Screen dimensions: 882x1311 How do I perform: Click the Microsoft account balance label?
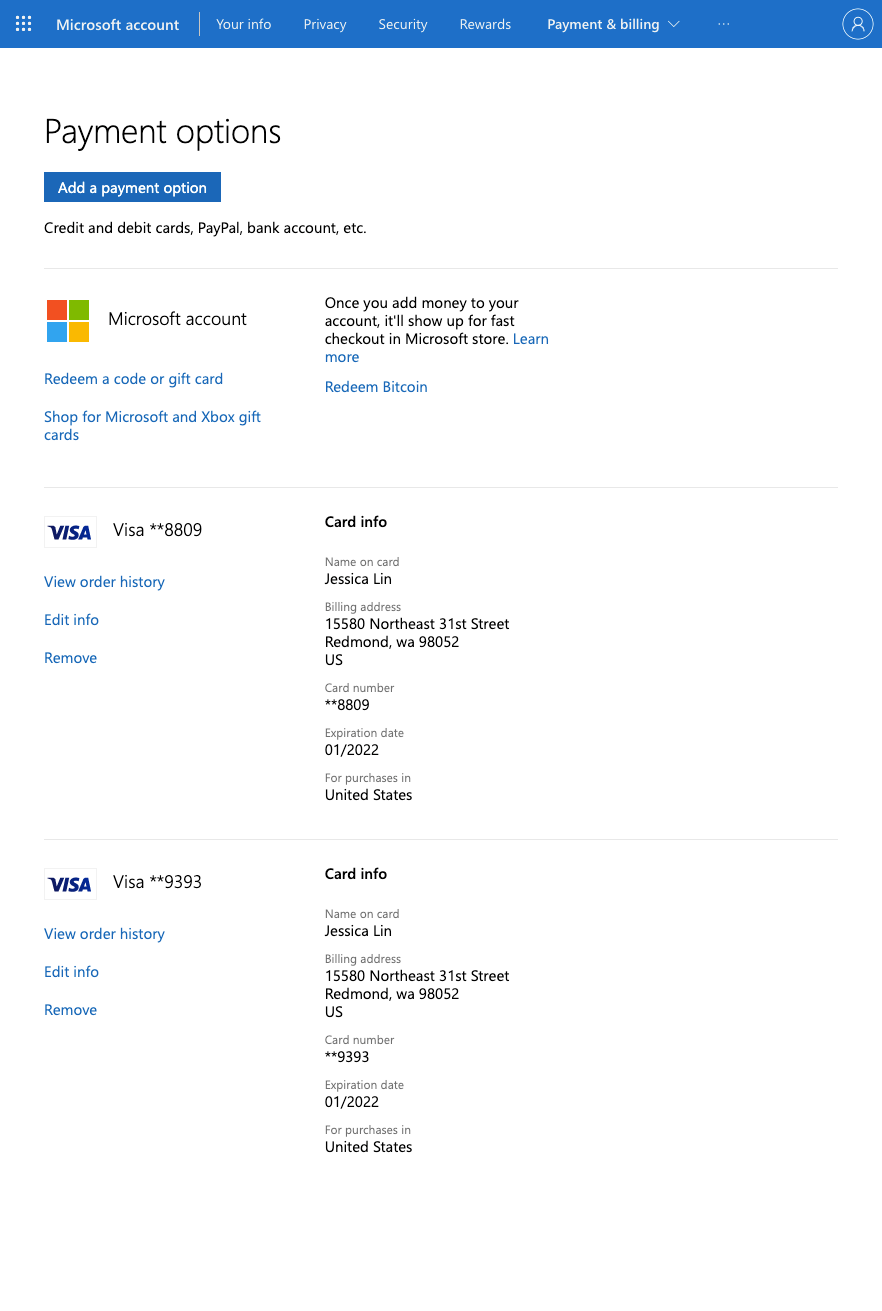click(x=177, y=319)
